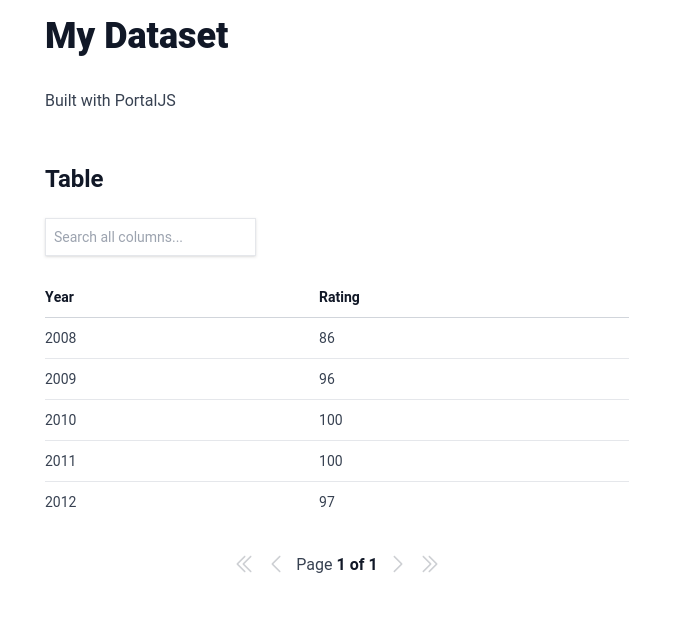The image size is (689, 618).
Task: Click the rating 100 in the 2010 row
Action: (x=331, y=420)
